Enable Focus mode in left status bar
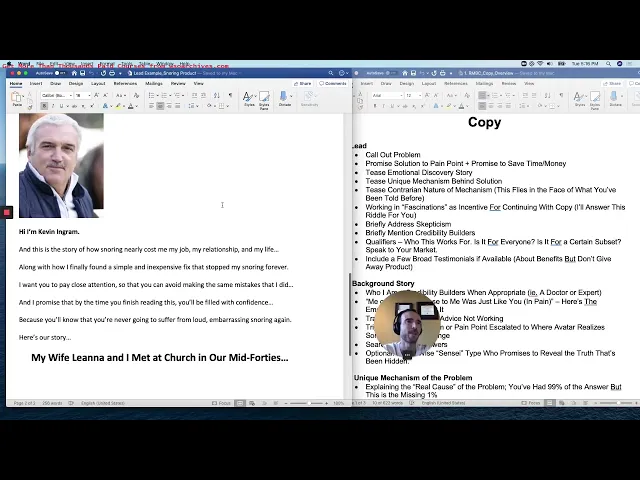The width and height of the screenshot is (640, 480). pyautogui.click(x=221, y=403)
